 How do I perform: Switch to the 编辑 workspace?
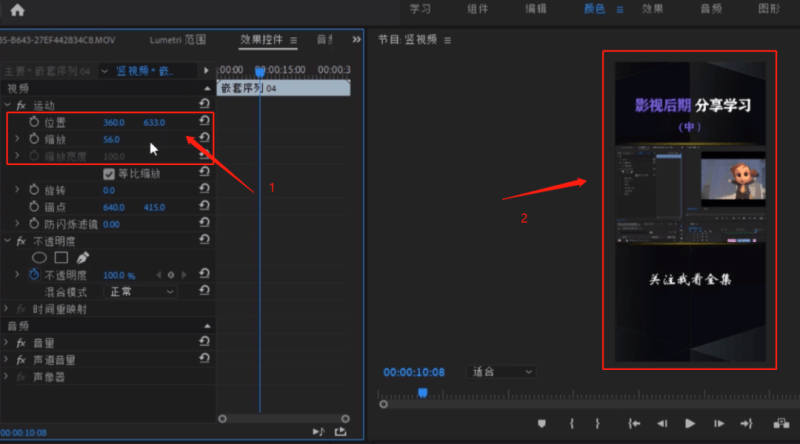coord(536,9)
